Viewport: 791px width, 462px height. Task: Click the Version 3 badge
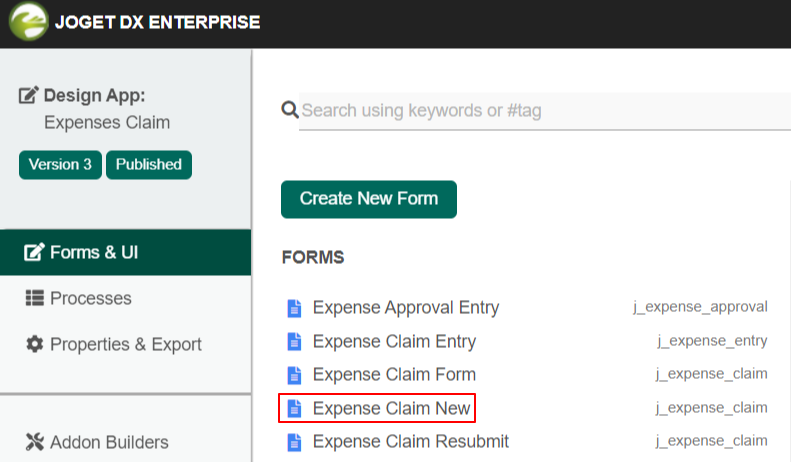pyautogui.click(x=60, y=165)
